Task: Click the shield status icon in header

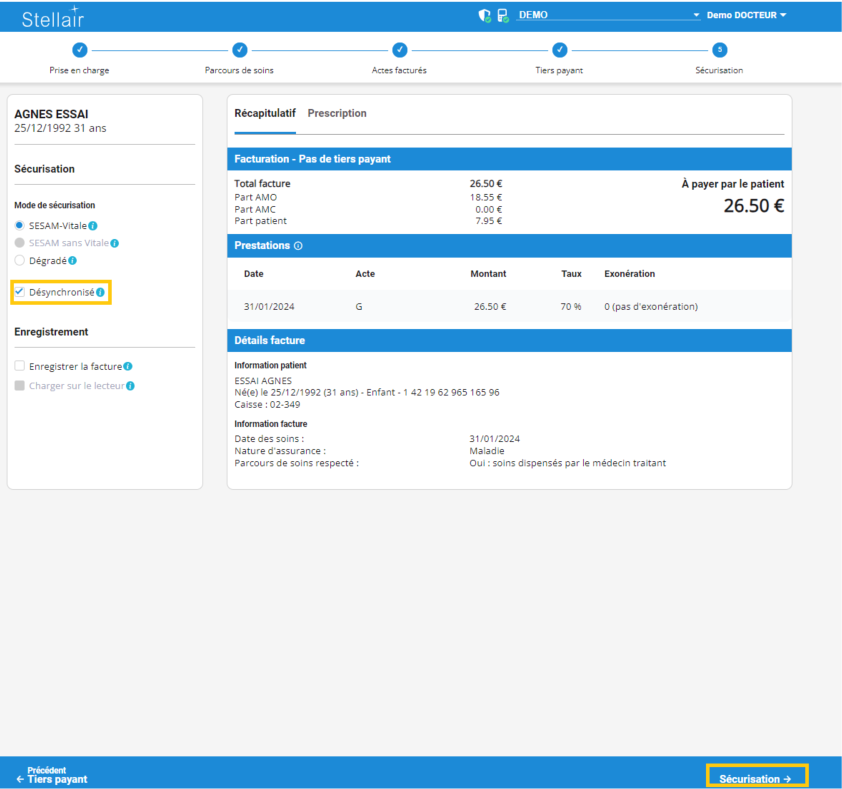Action: tap(485, 16)
